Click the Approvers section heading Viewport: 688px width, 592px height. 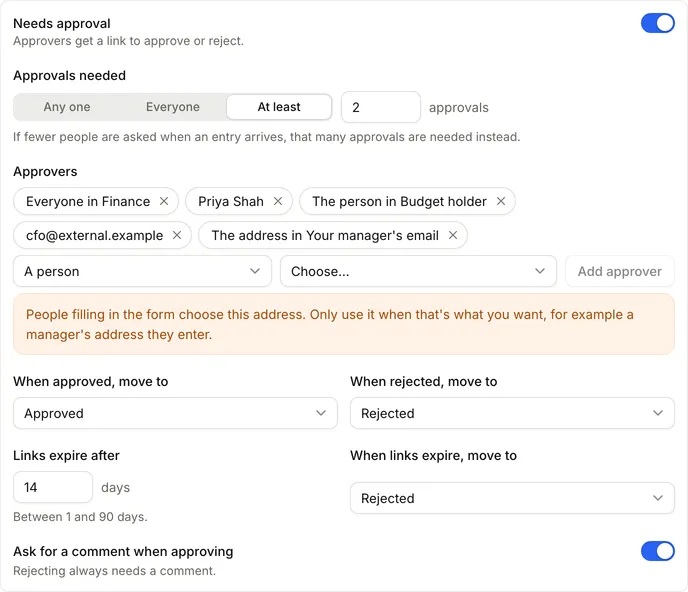click(x=45, y=172)
